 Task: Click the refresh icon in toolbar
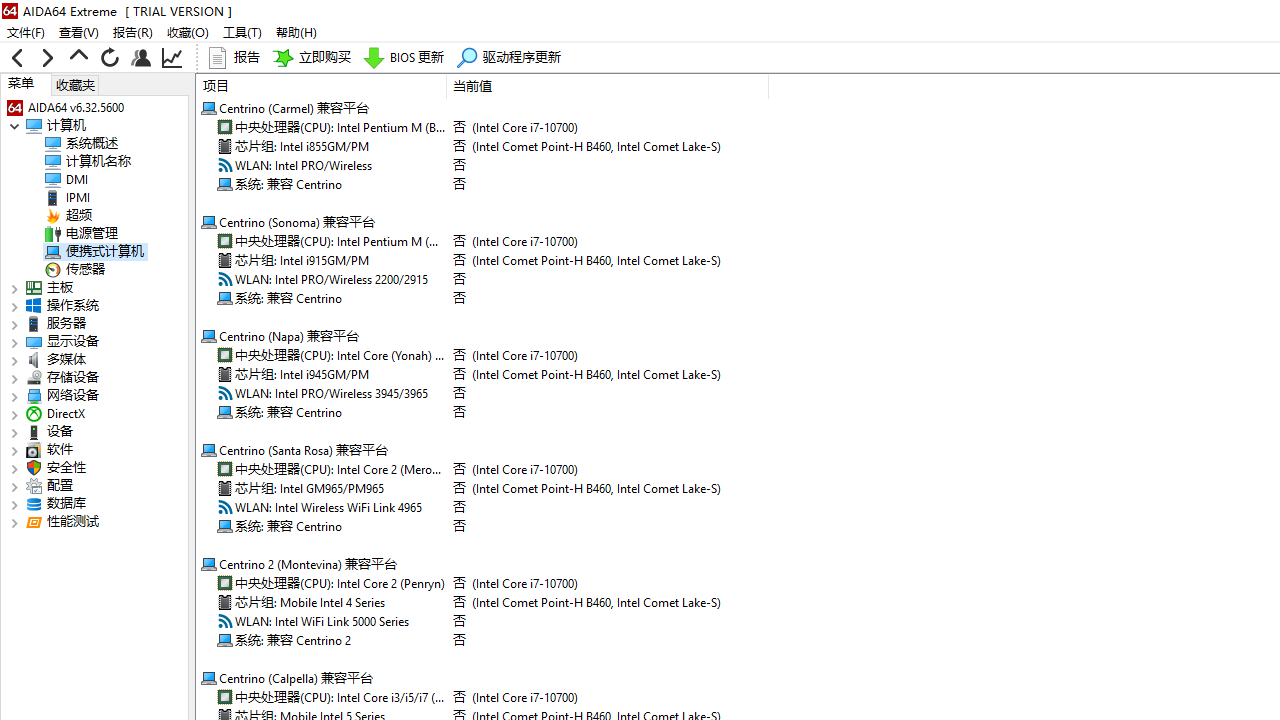pyautogui.click(x=109, y=58)
